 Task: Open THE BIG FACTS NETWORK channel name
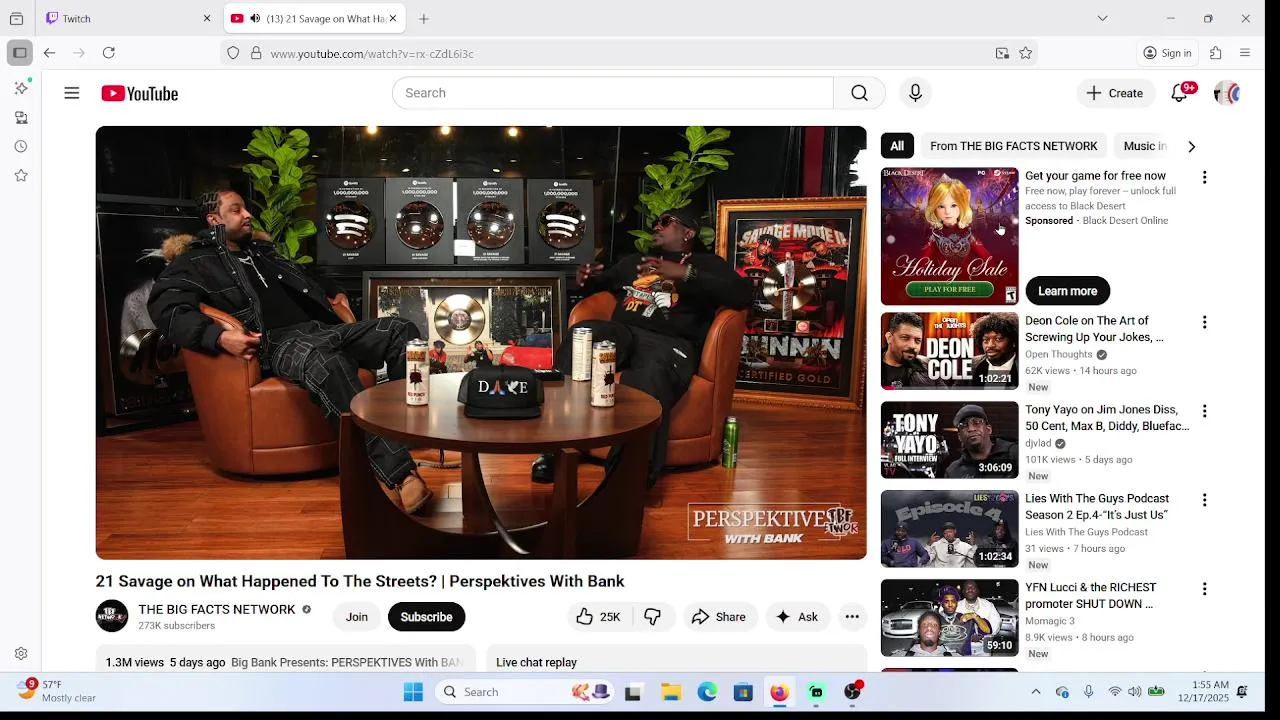[217, 609]
